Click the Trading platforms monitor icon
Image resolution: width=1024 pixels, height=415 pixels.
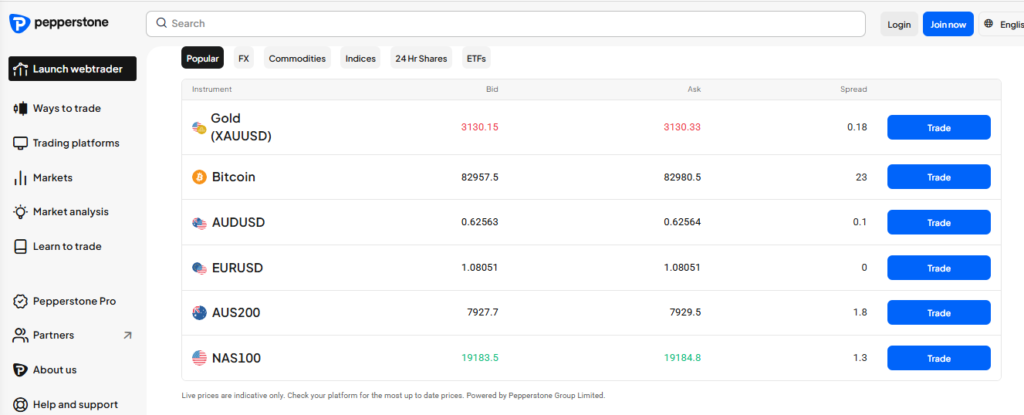[19, 143]
